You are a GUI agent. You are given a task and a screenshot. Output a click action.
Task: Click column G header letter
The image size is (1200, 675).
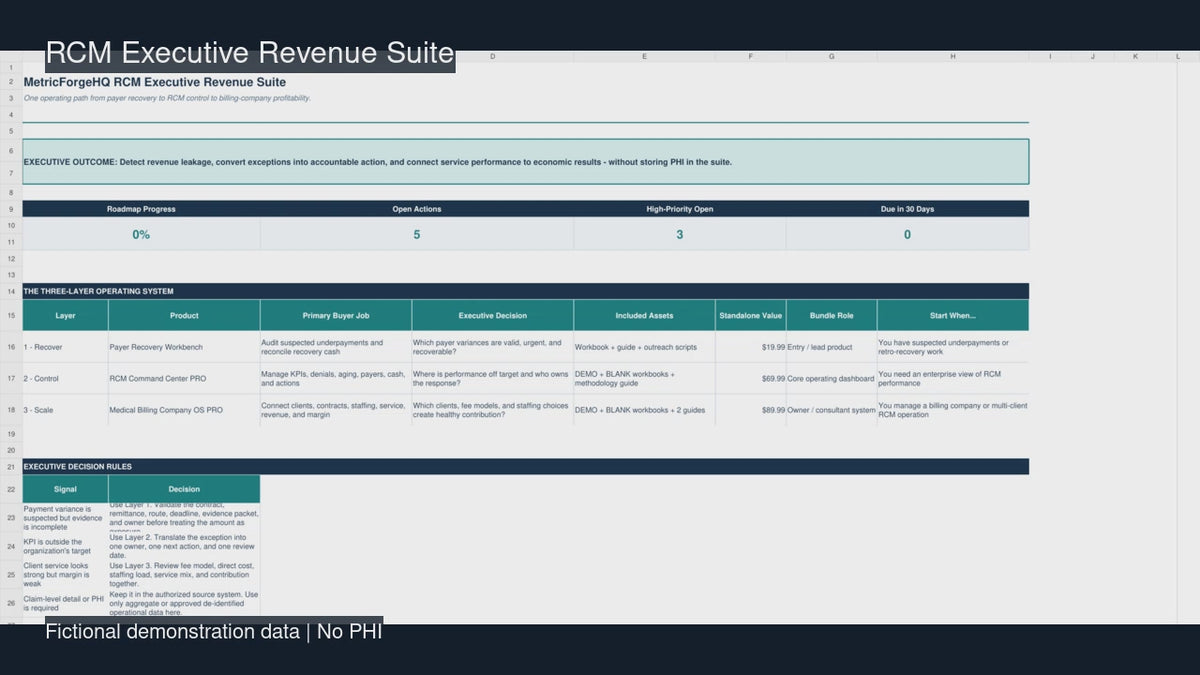pyautogui.click(x=831, y=56)
